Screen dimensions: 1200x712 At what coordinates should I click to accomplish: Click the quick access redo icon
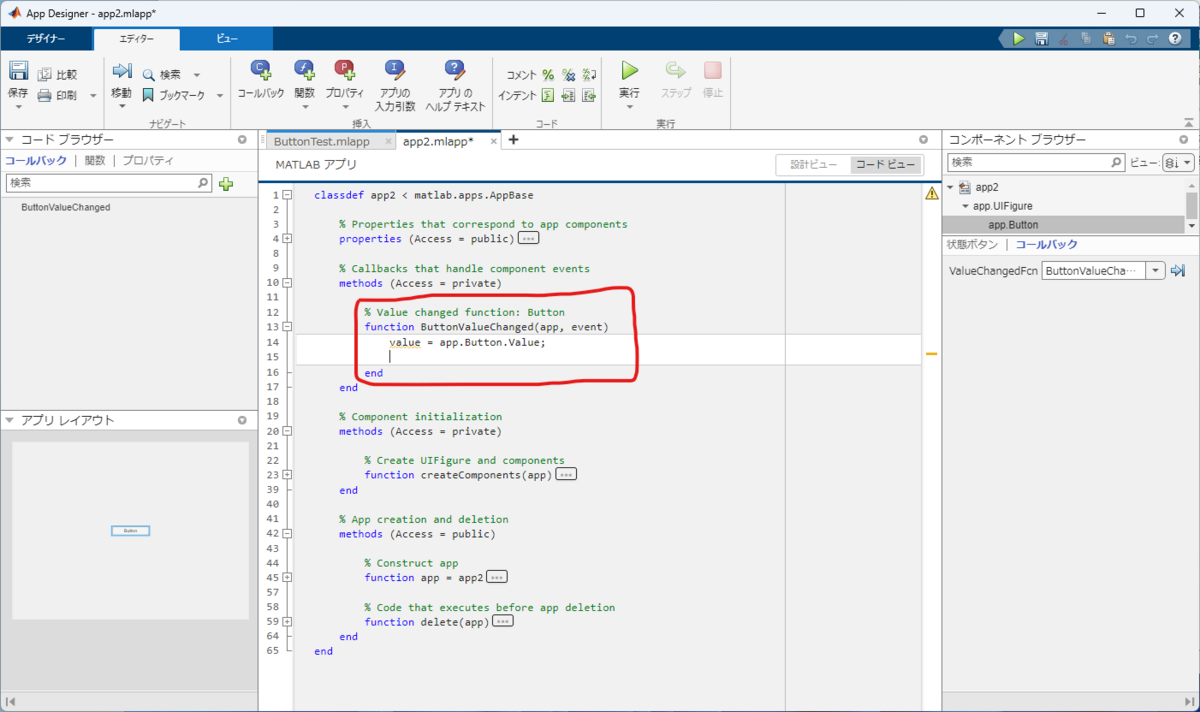point(1153,39)
